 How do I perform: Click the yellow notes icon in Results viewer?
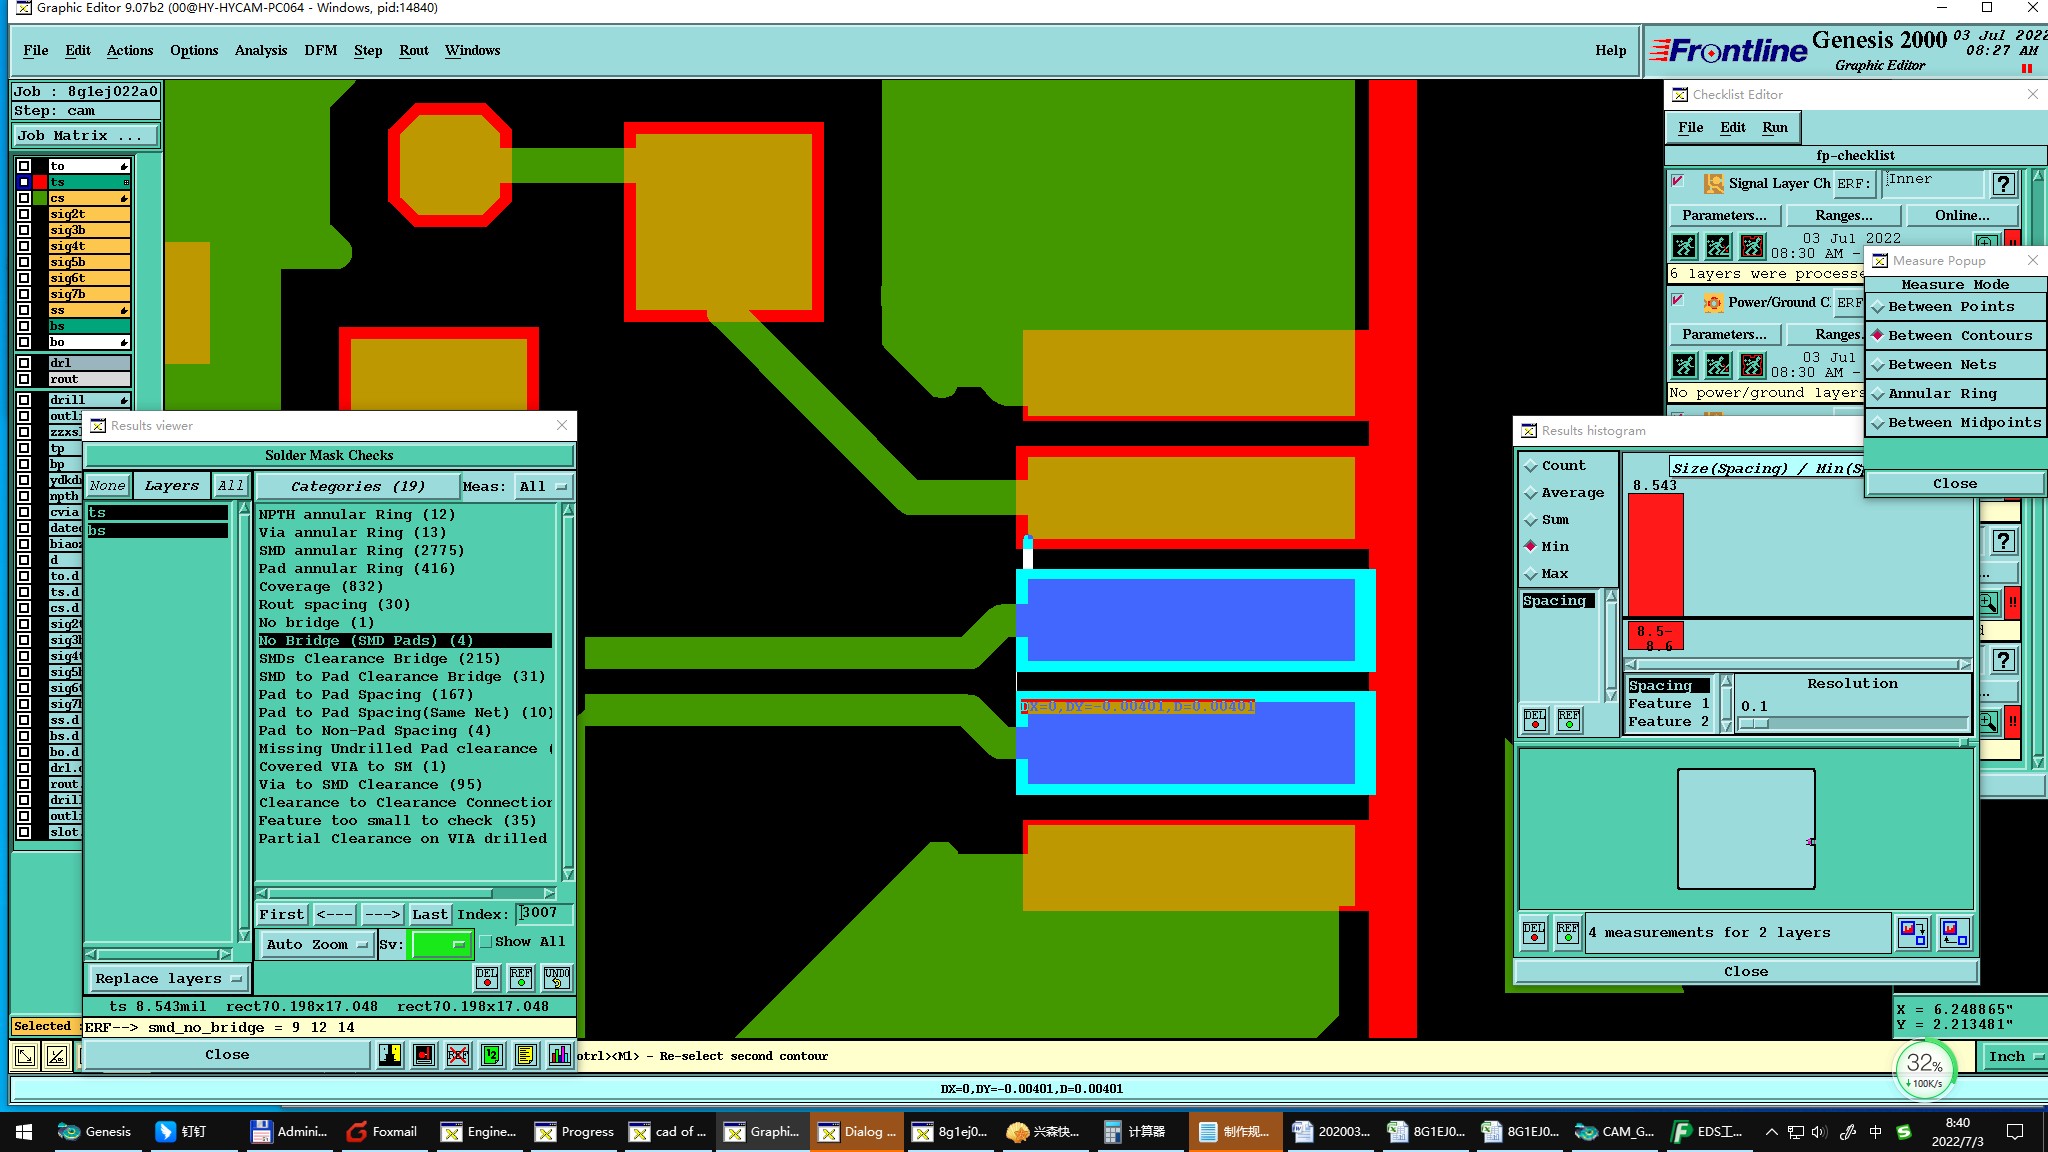click(x=526, y=1055)
